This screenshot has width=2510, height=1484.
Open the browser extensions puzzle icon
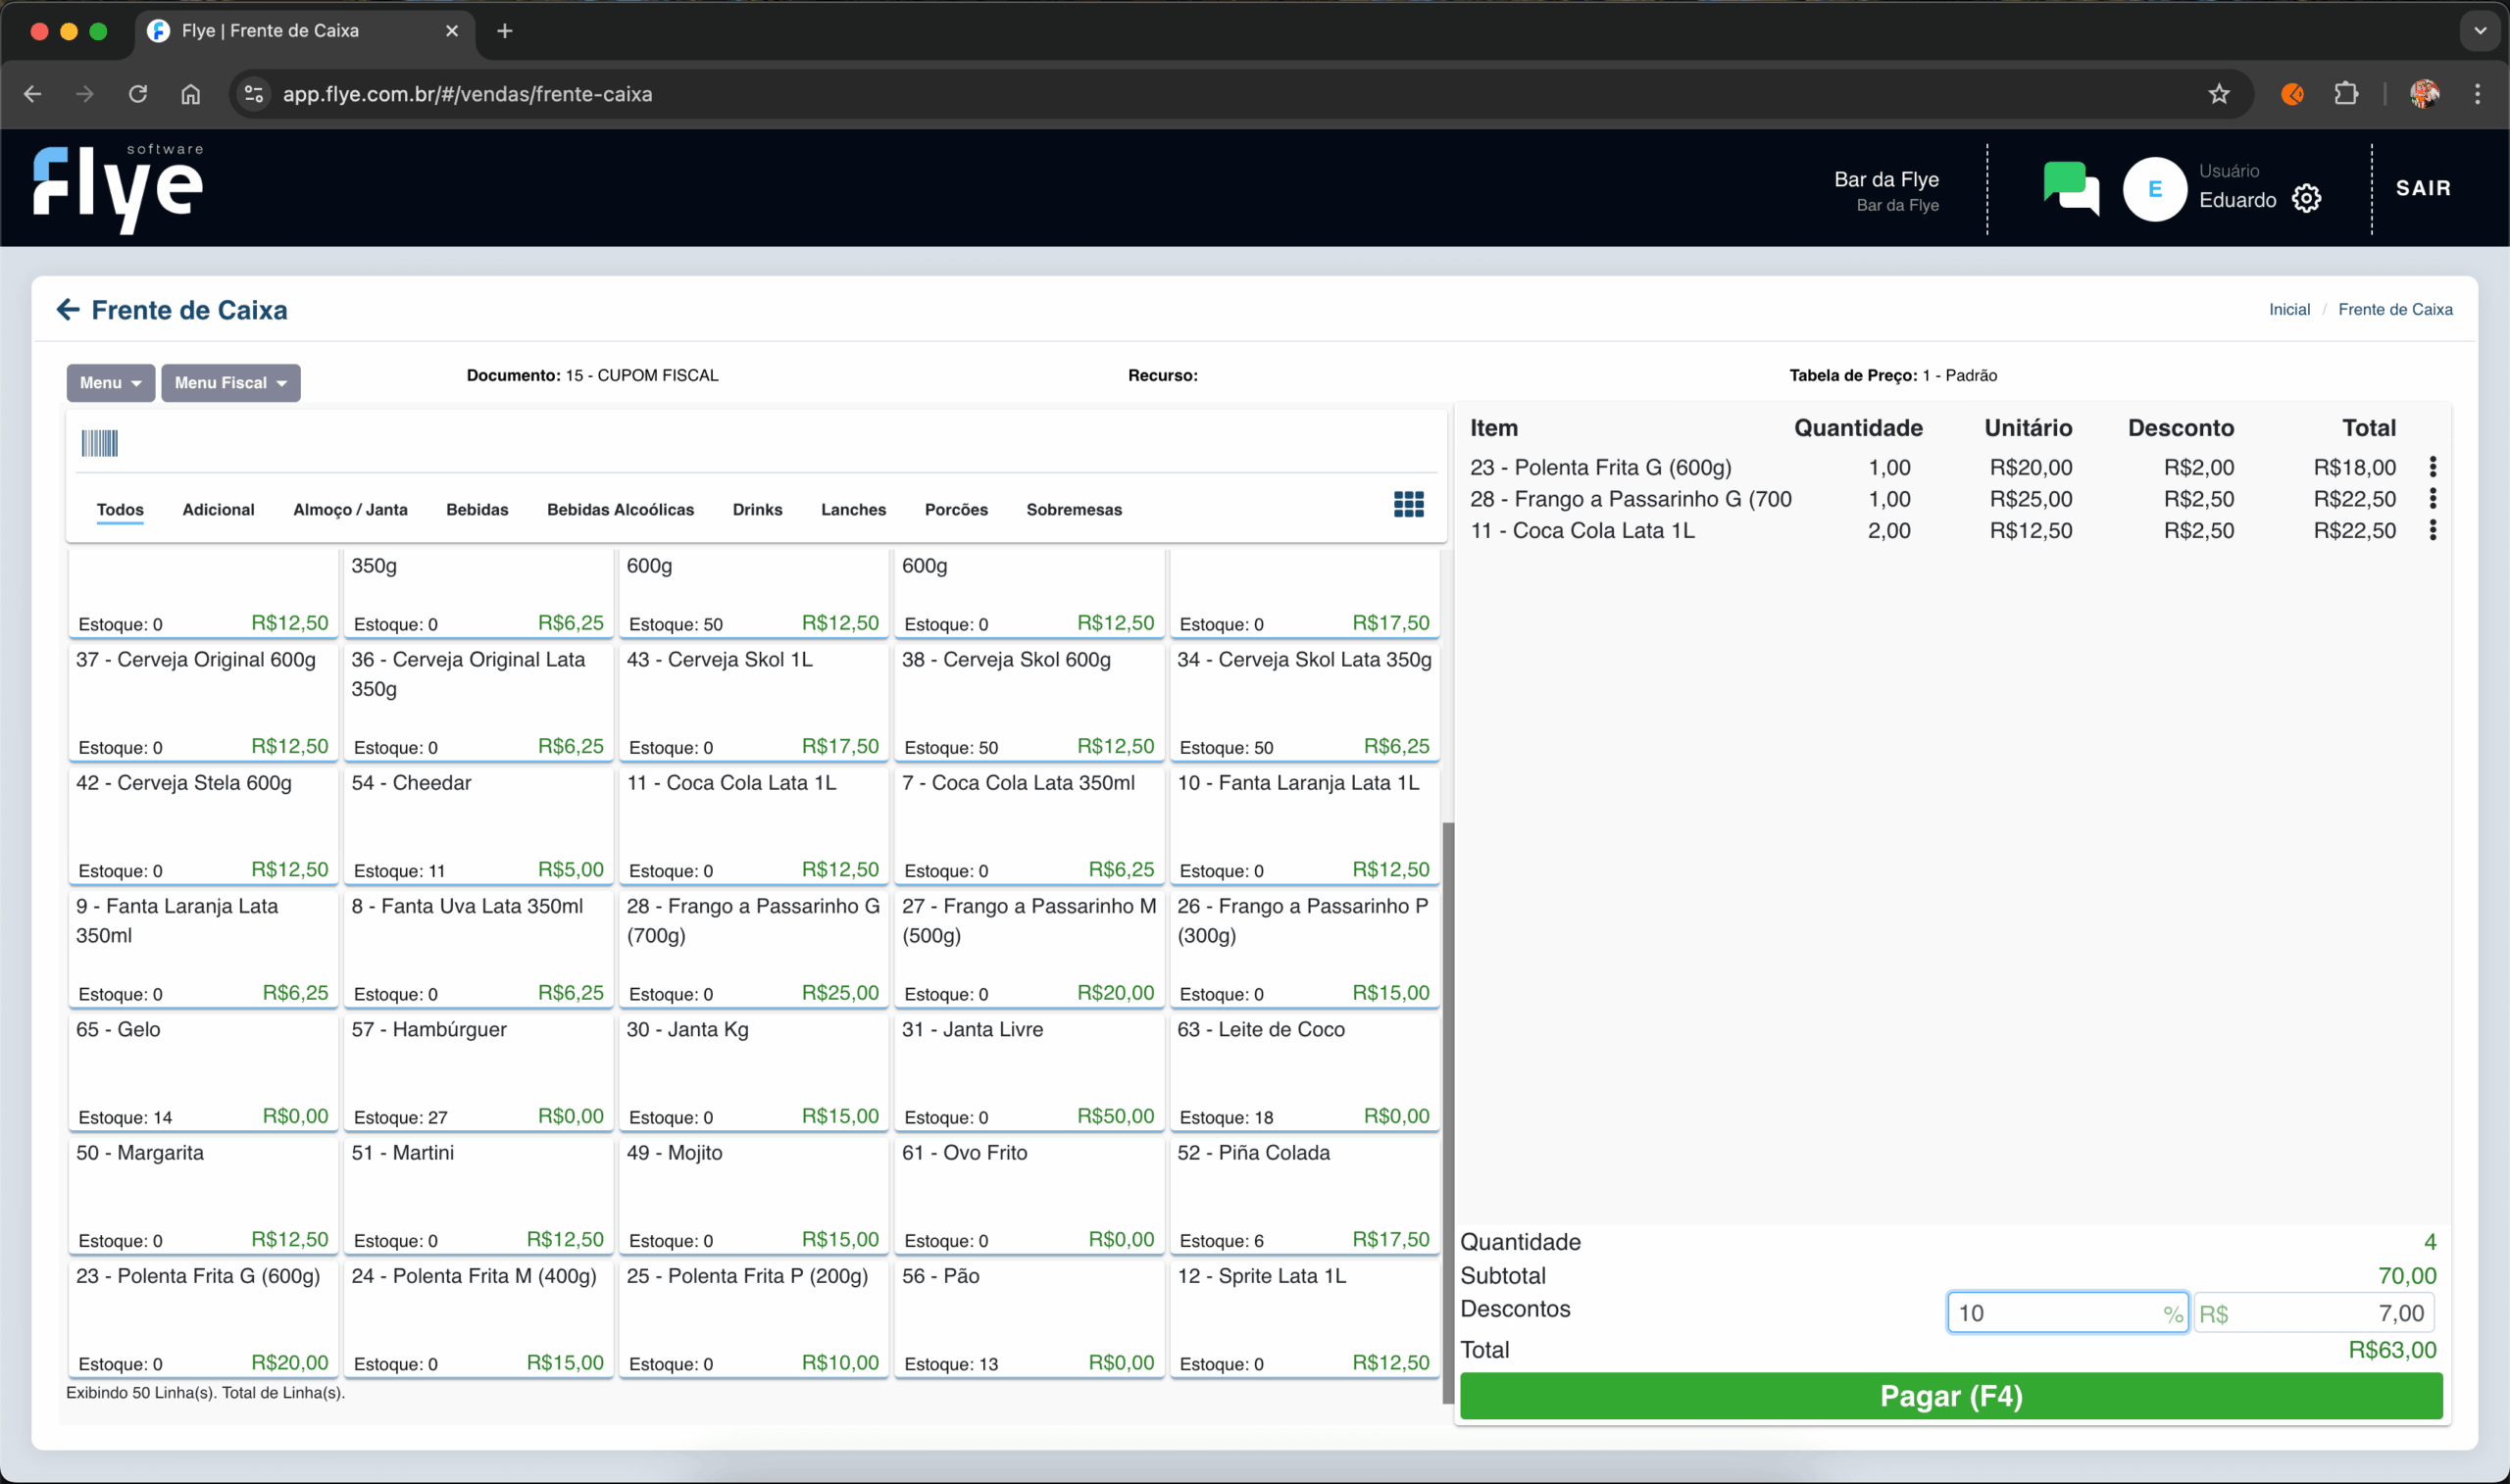click(x=2345, y=94)
